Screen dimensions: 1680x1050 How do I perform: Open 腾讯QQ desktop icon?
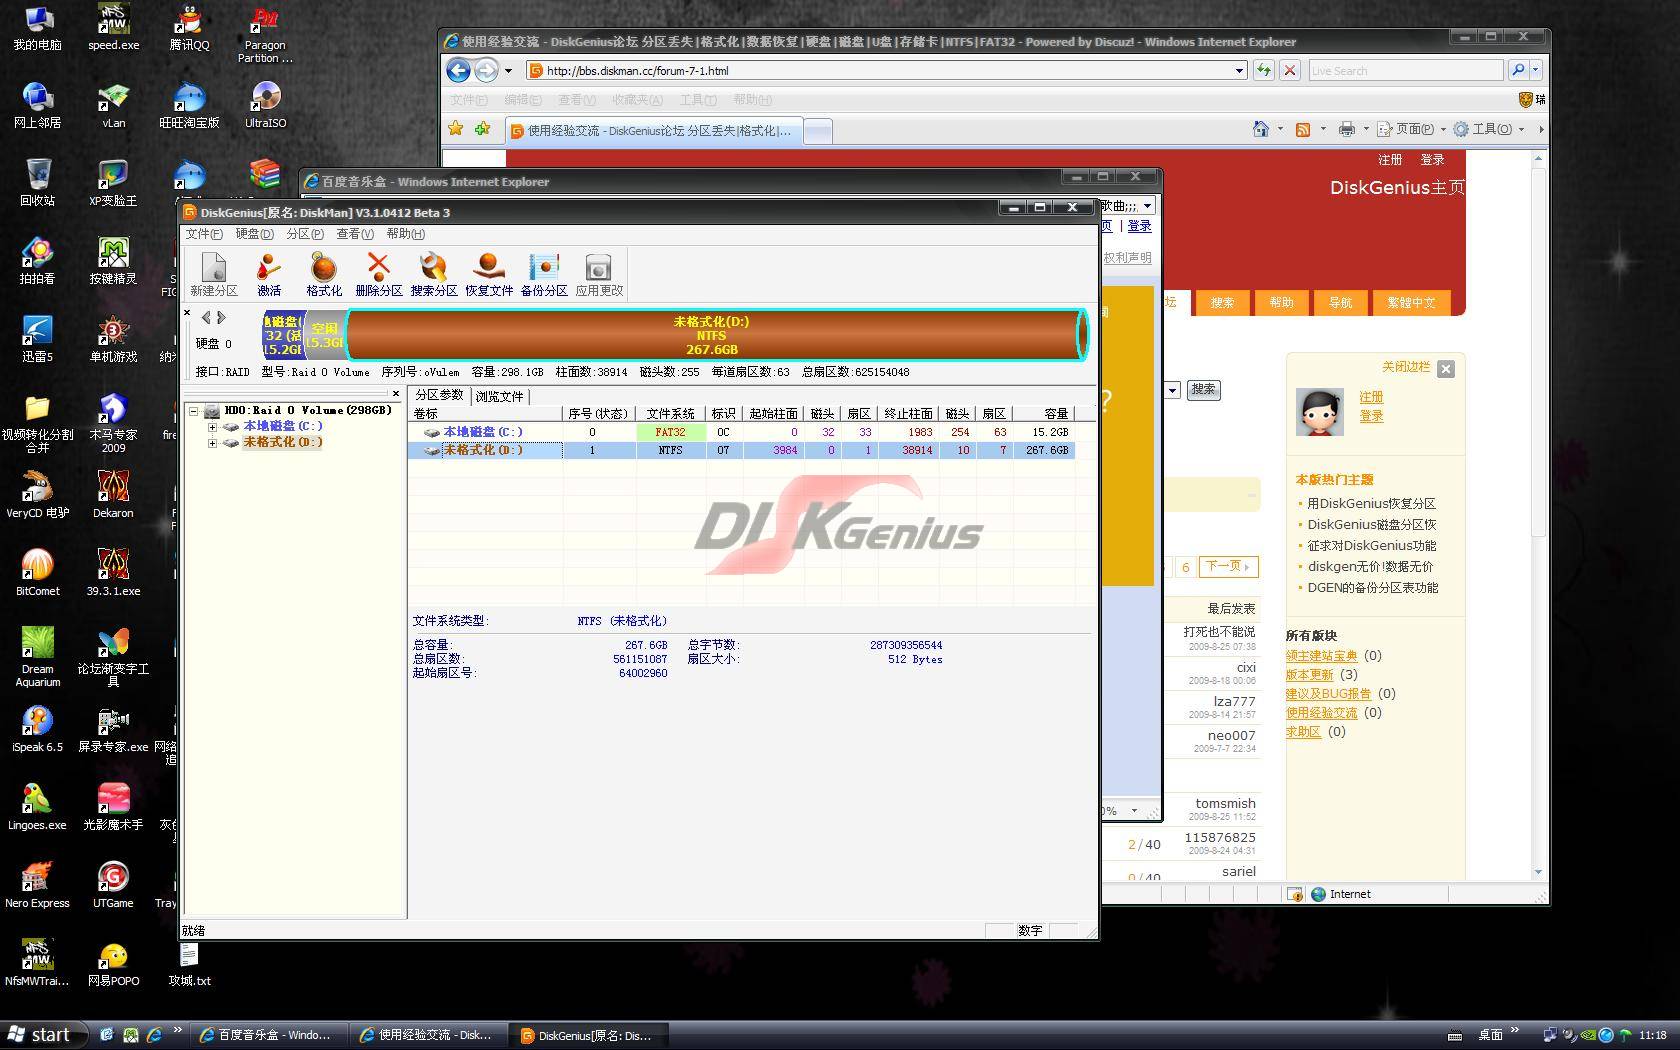[x=189, y=28]
